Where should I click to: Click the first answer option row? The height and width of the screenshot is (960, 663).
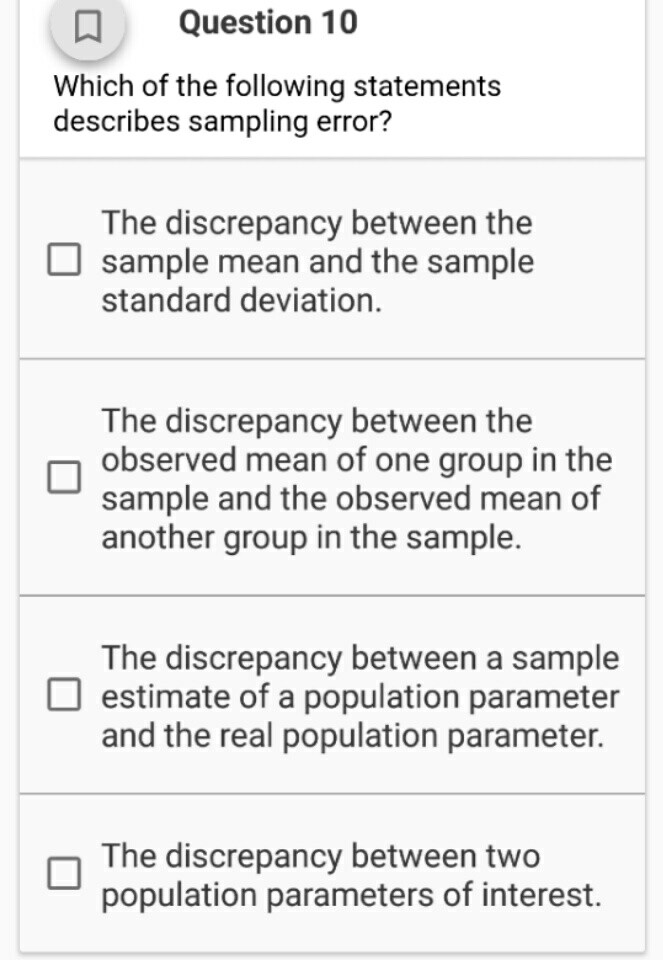(x=330, y=260)
